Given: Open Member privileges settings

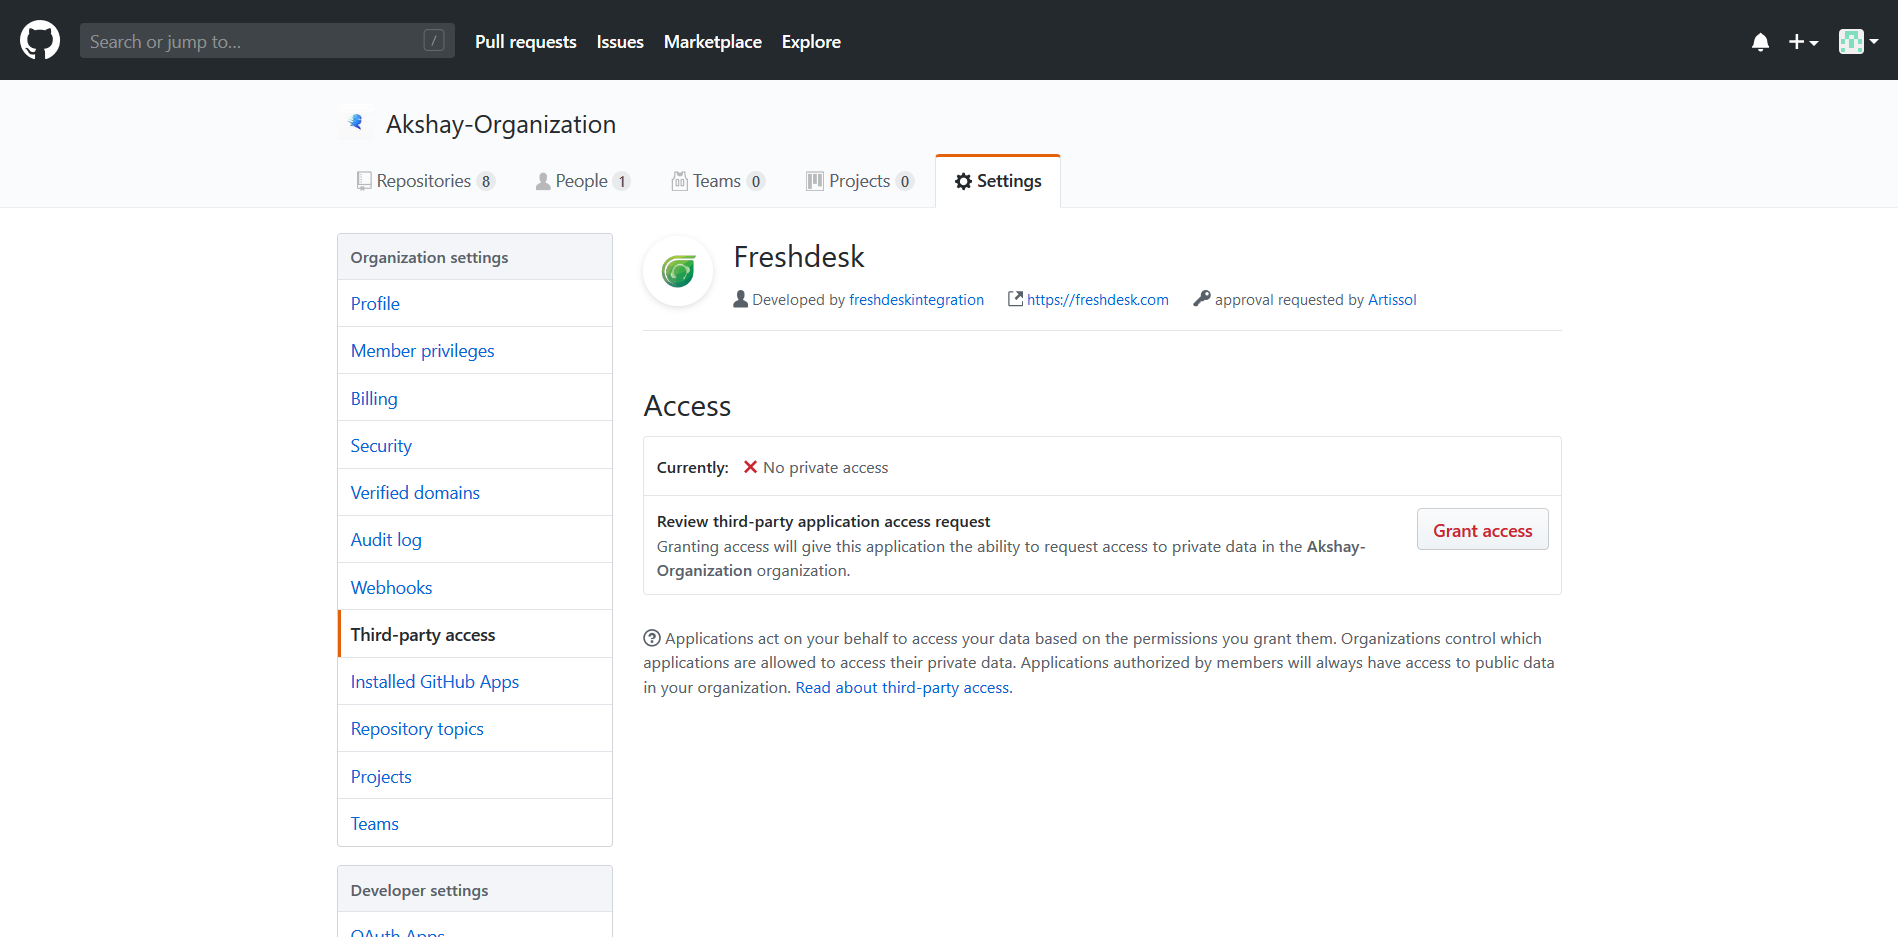Looking at the screenshot, I should point(475,351).
